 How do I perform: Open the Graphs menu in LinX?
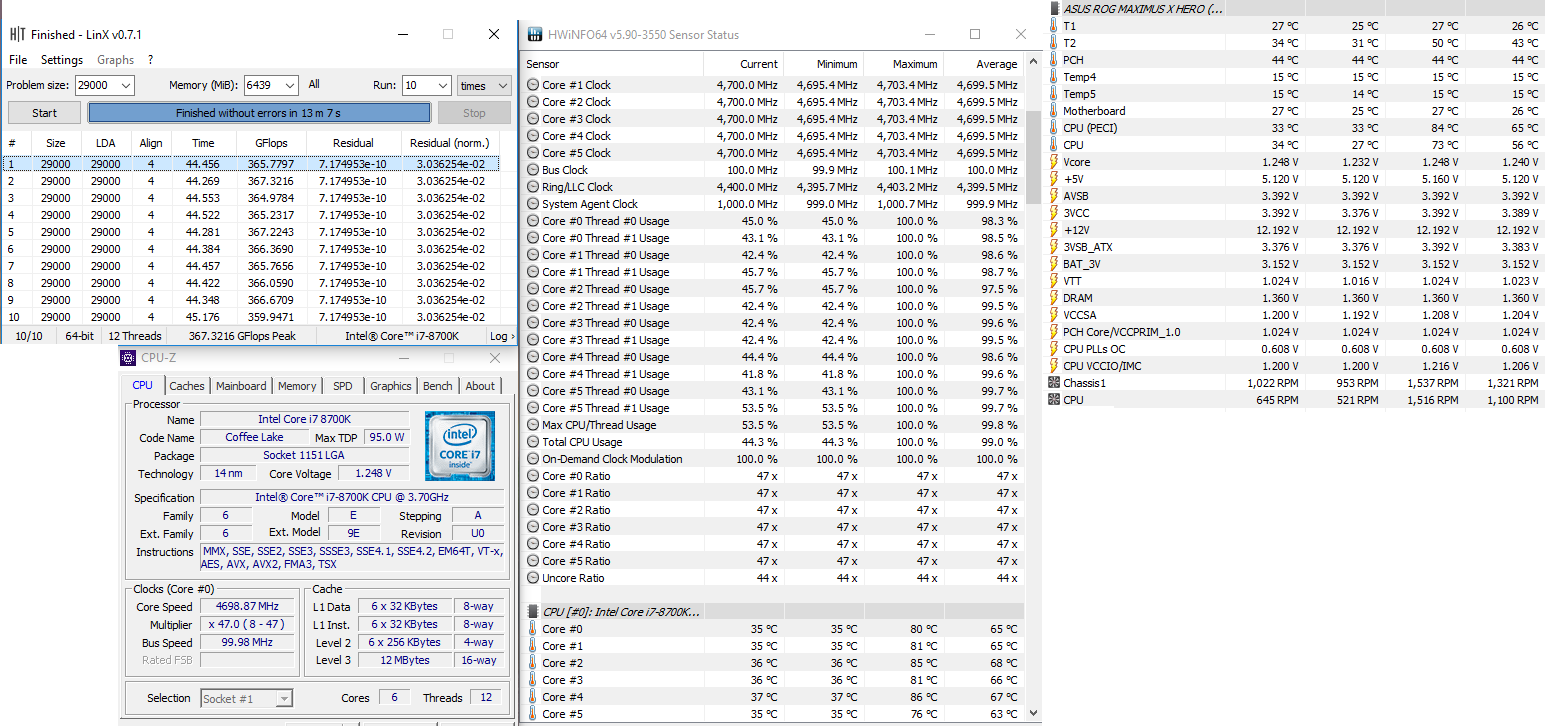115,60
